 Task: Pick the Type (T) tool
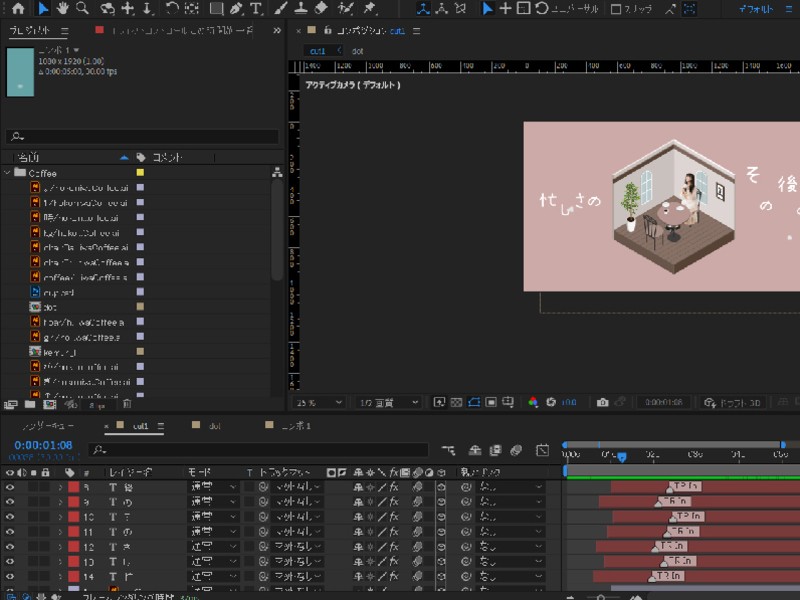point(257,9)
